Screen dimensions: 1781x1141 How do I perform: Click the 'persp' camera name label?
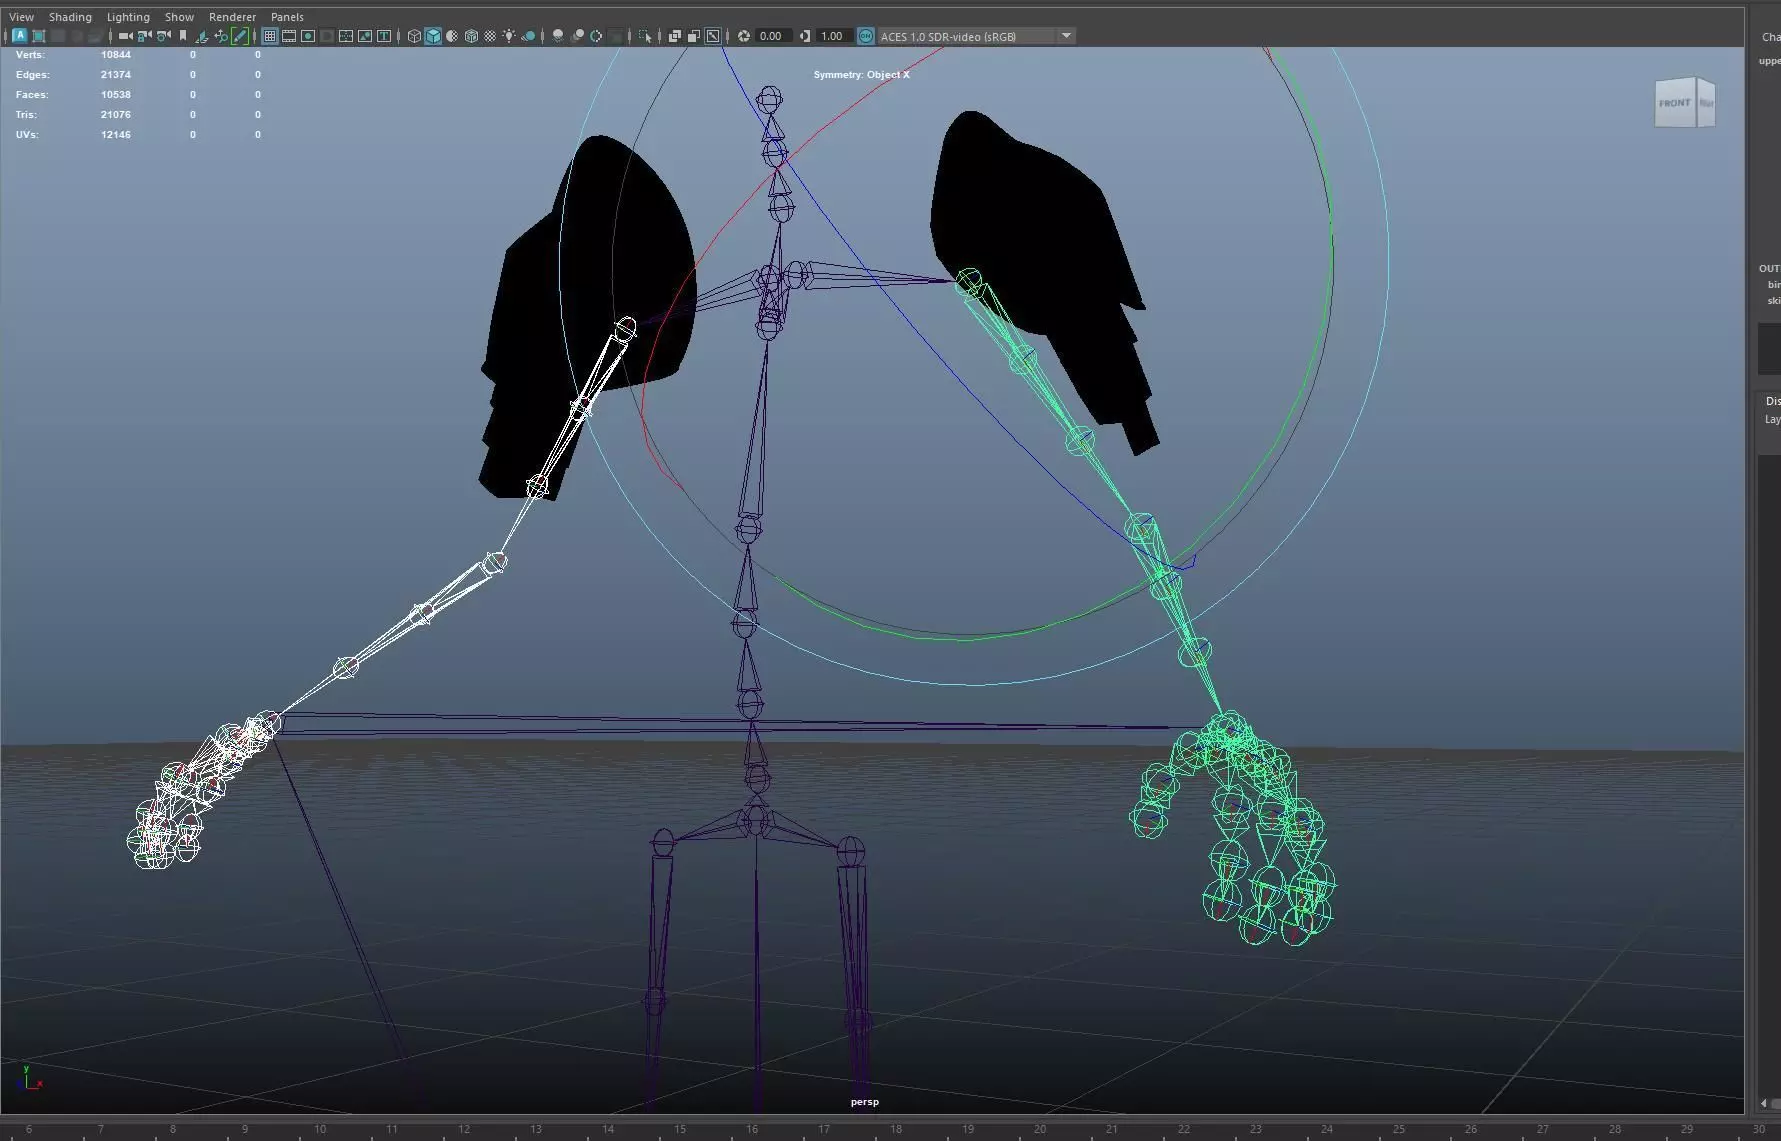865,1102
